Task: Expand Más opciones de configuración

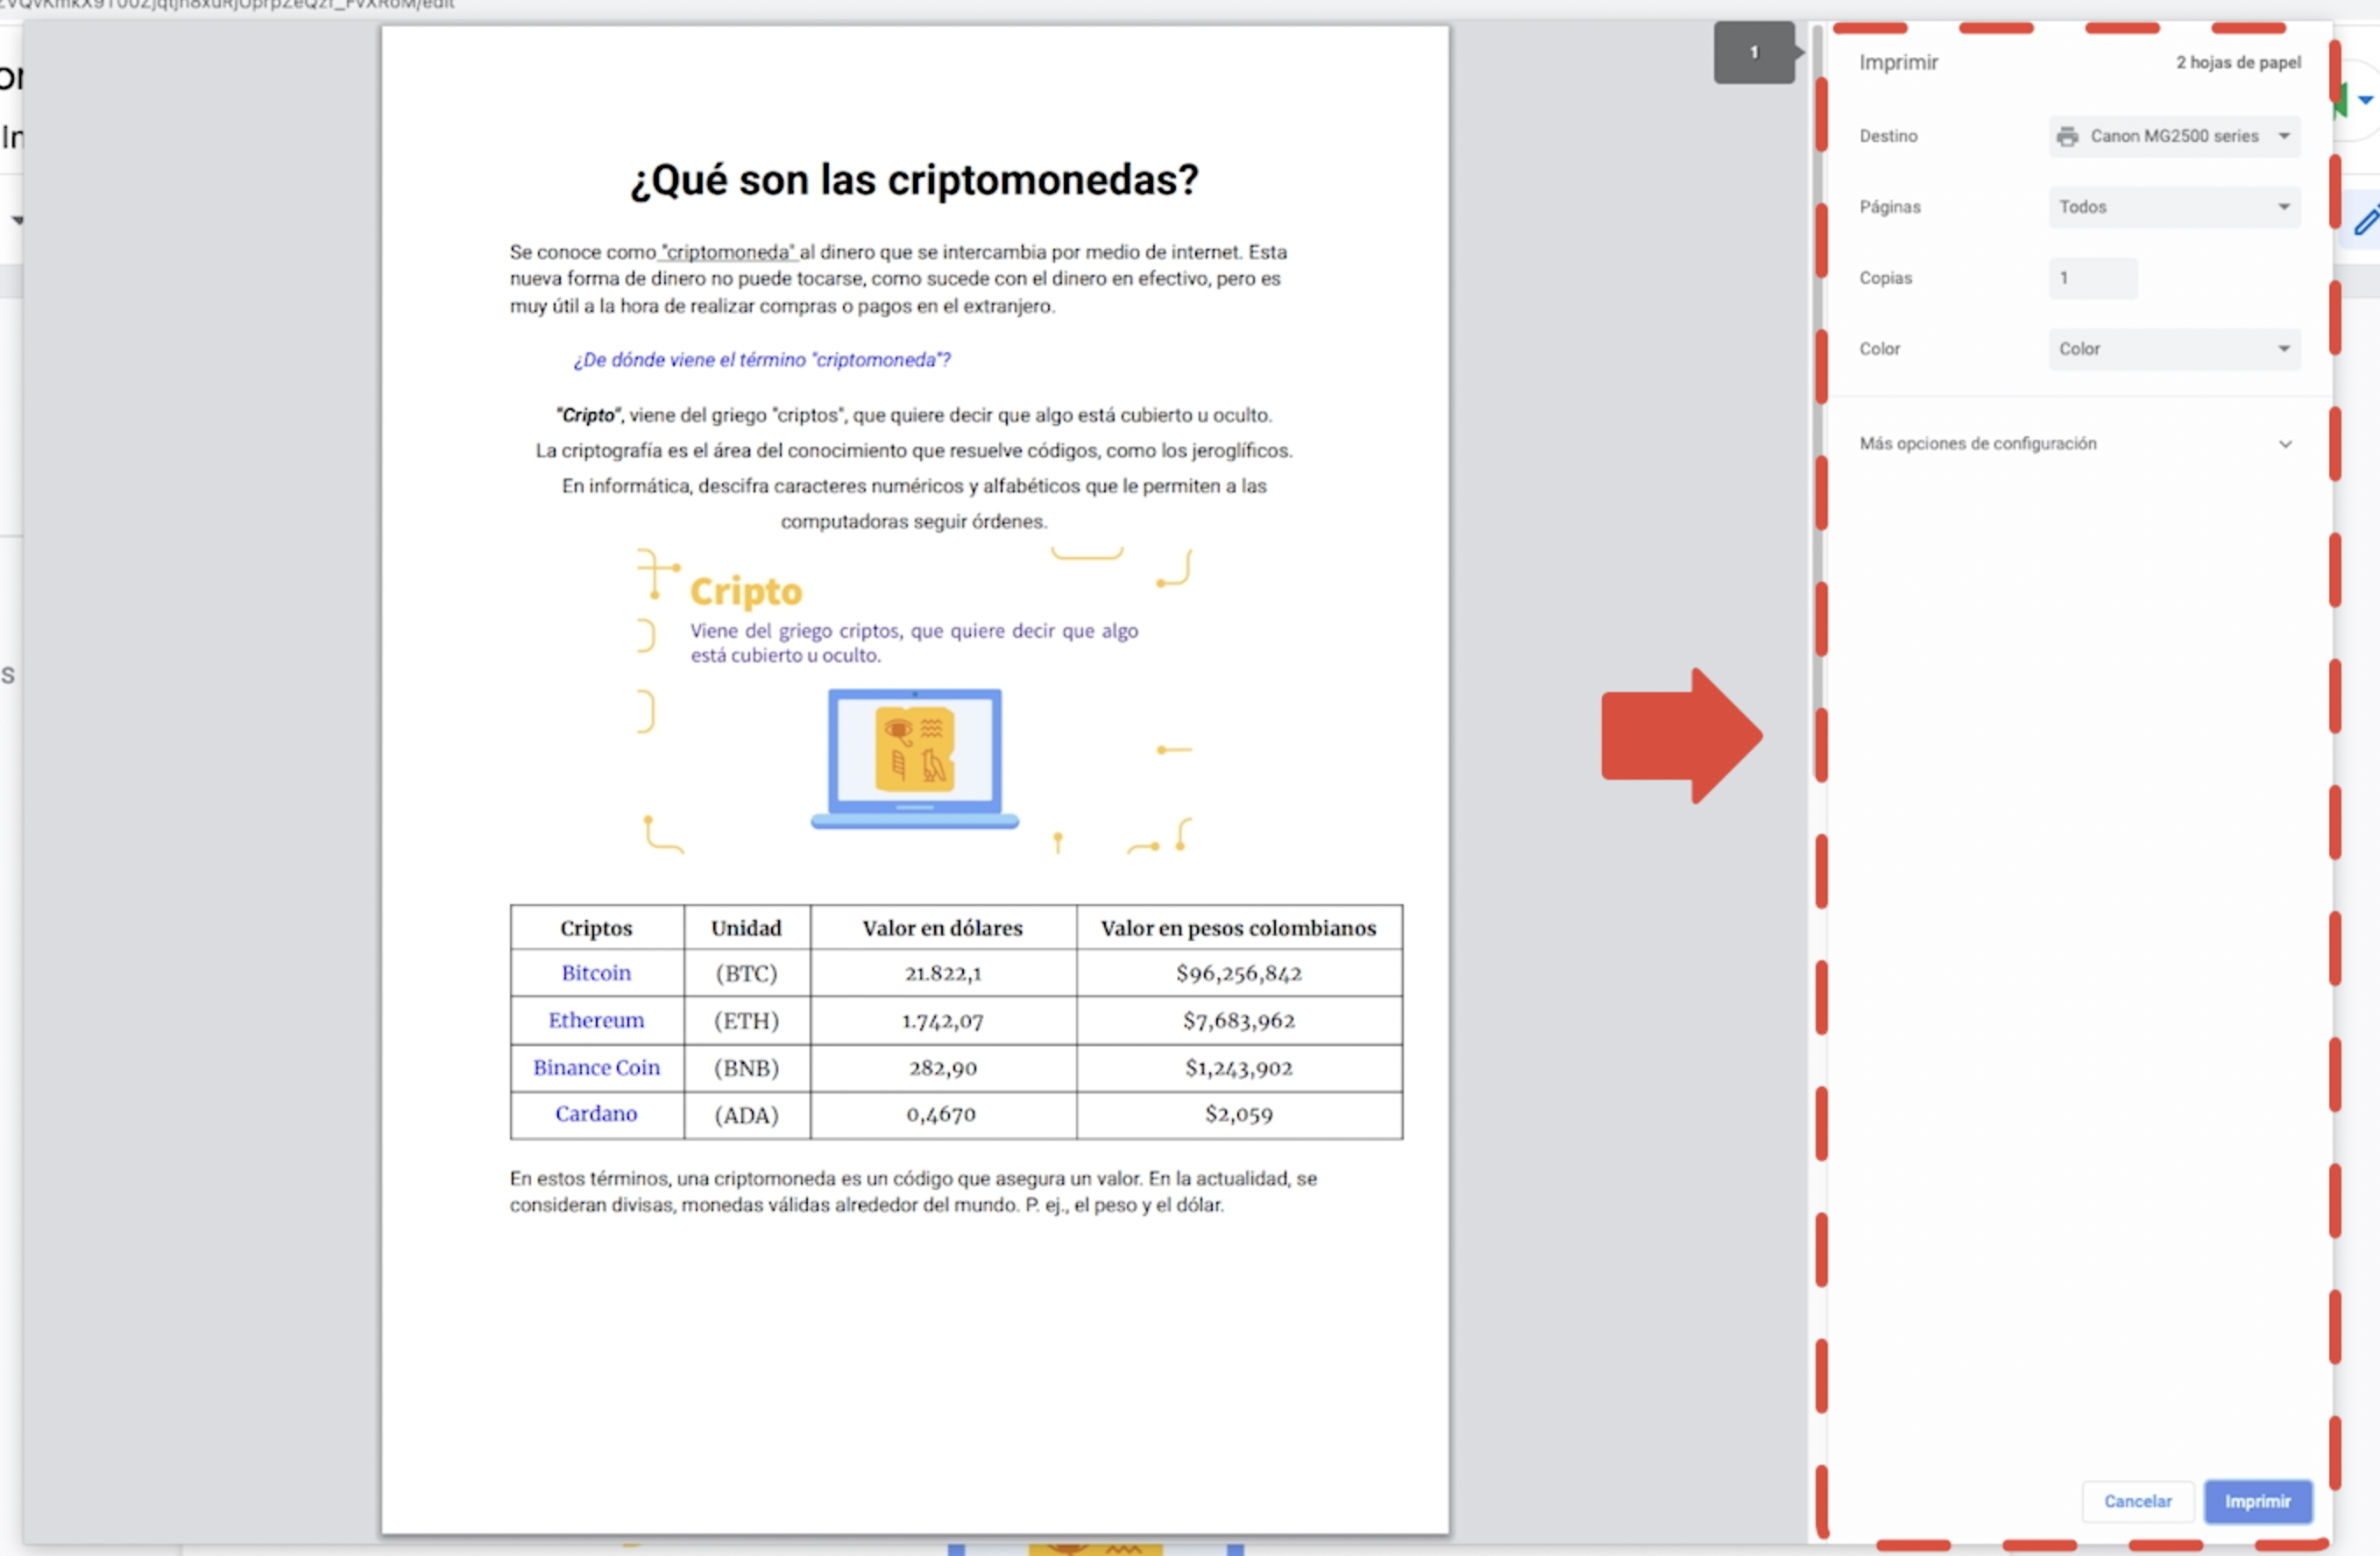Action: 2286,443
